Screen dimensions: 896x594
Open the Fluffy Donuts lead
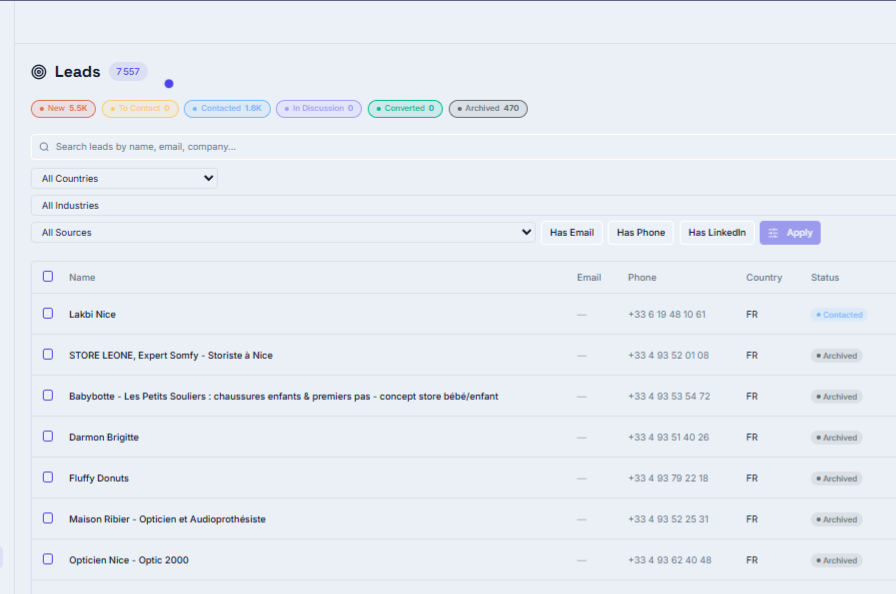tap(99, 478)
